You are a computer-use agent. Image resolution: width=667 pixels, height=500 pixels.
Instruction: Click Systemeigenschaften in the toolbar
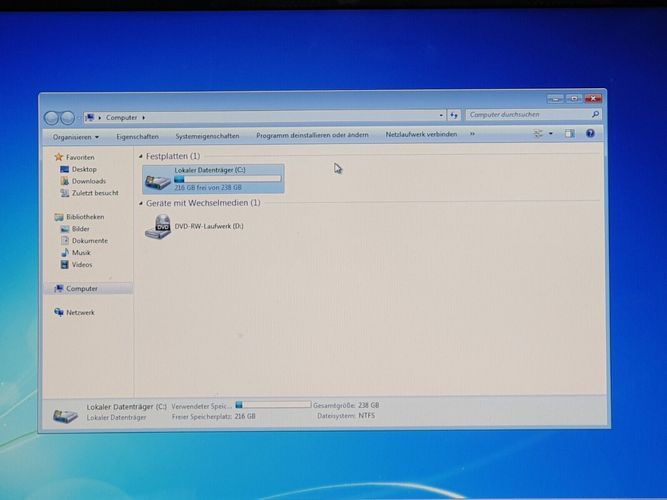[x=207, y=136]
